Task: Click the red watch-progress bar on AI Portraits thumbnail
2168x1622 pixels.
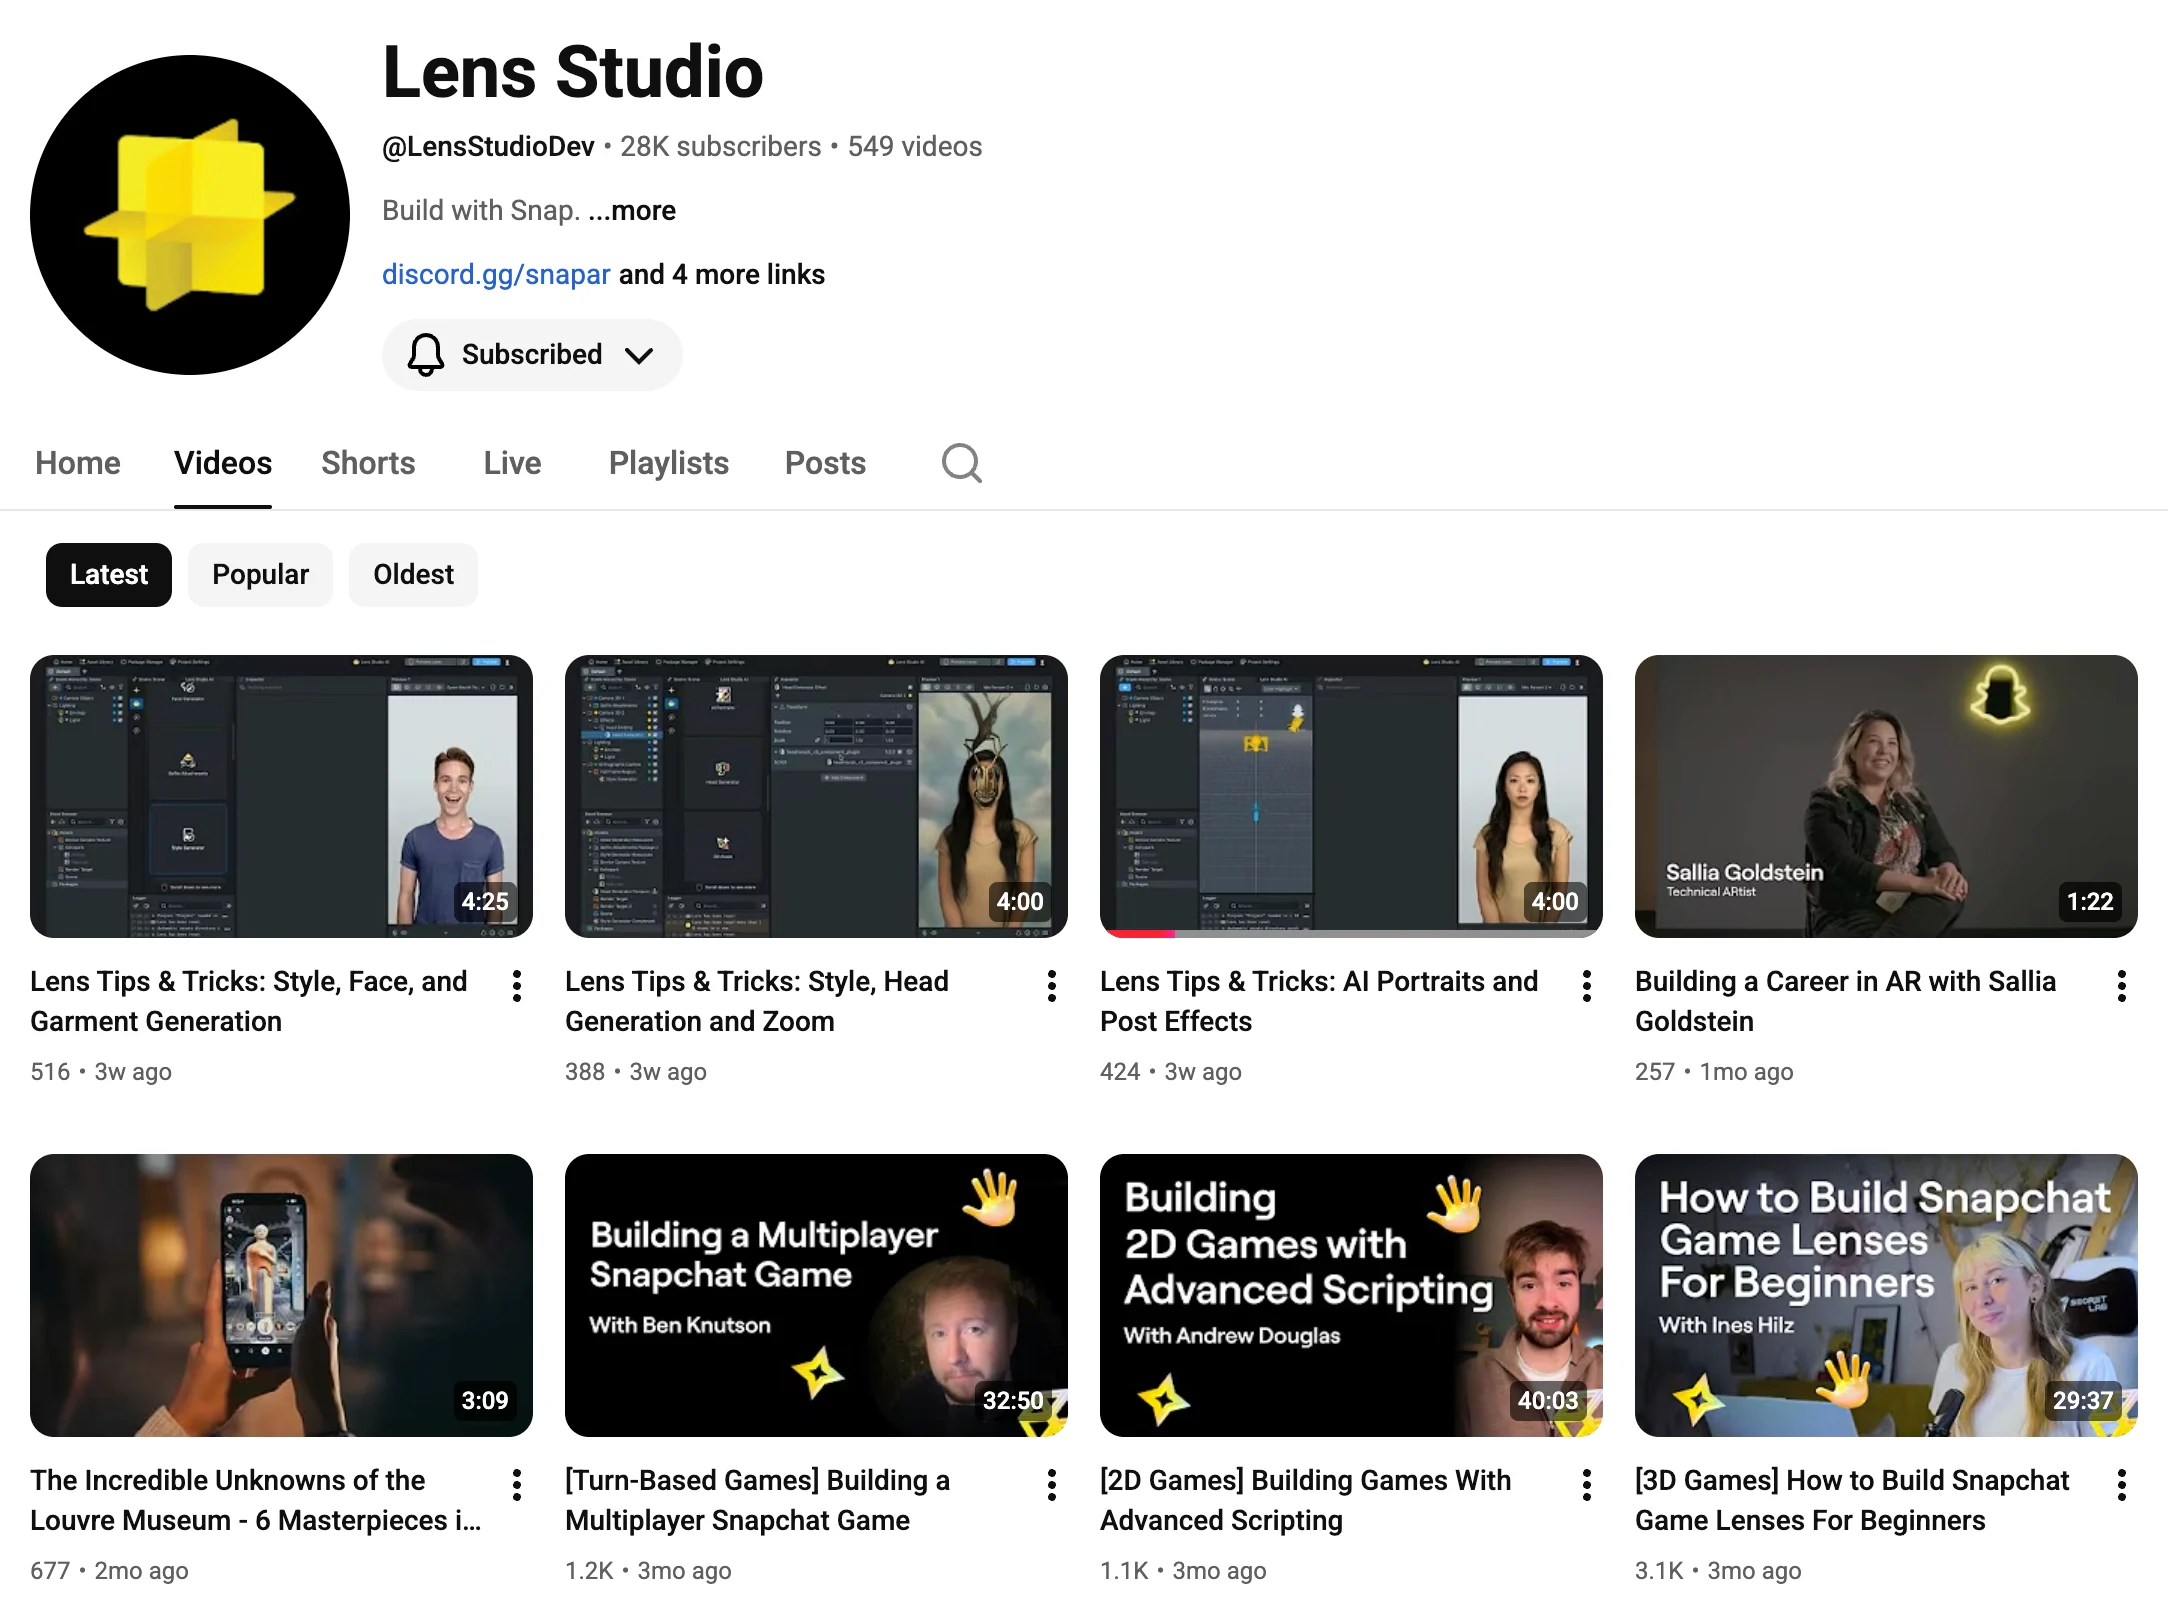Action: (x=1137, y=934)
